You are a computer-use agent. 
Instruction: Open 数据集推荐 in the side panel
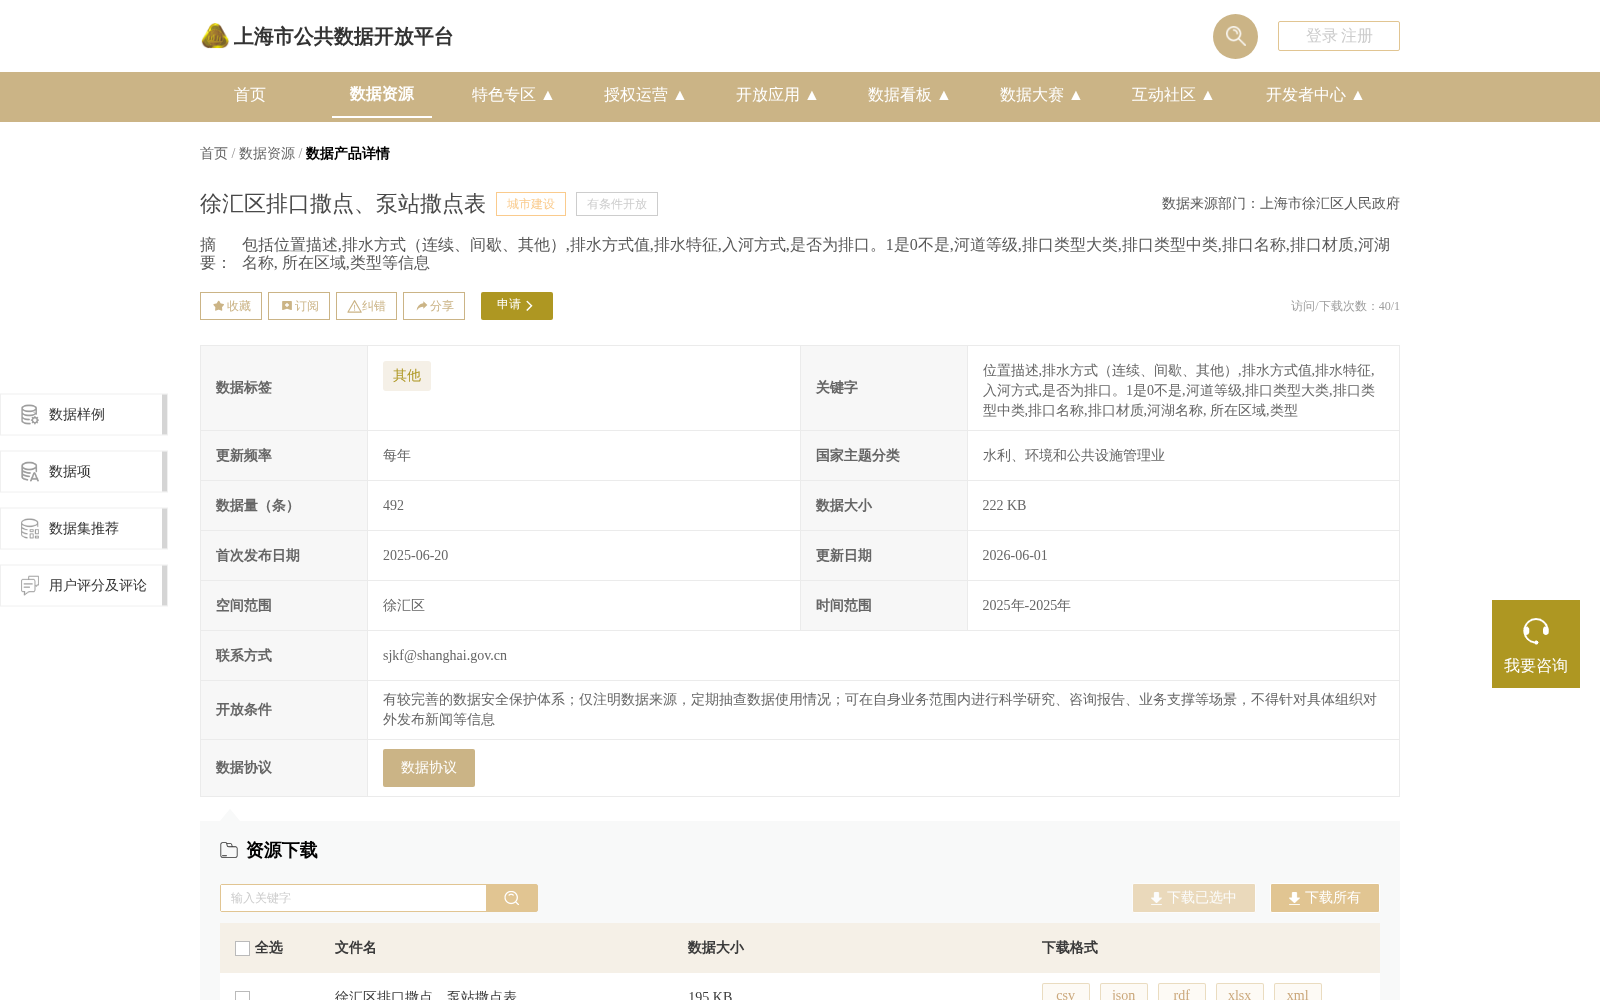(x=83, y=528)
